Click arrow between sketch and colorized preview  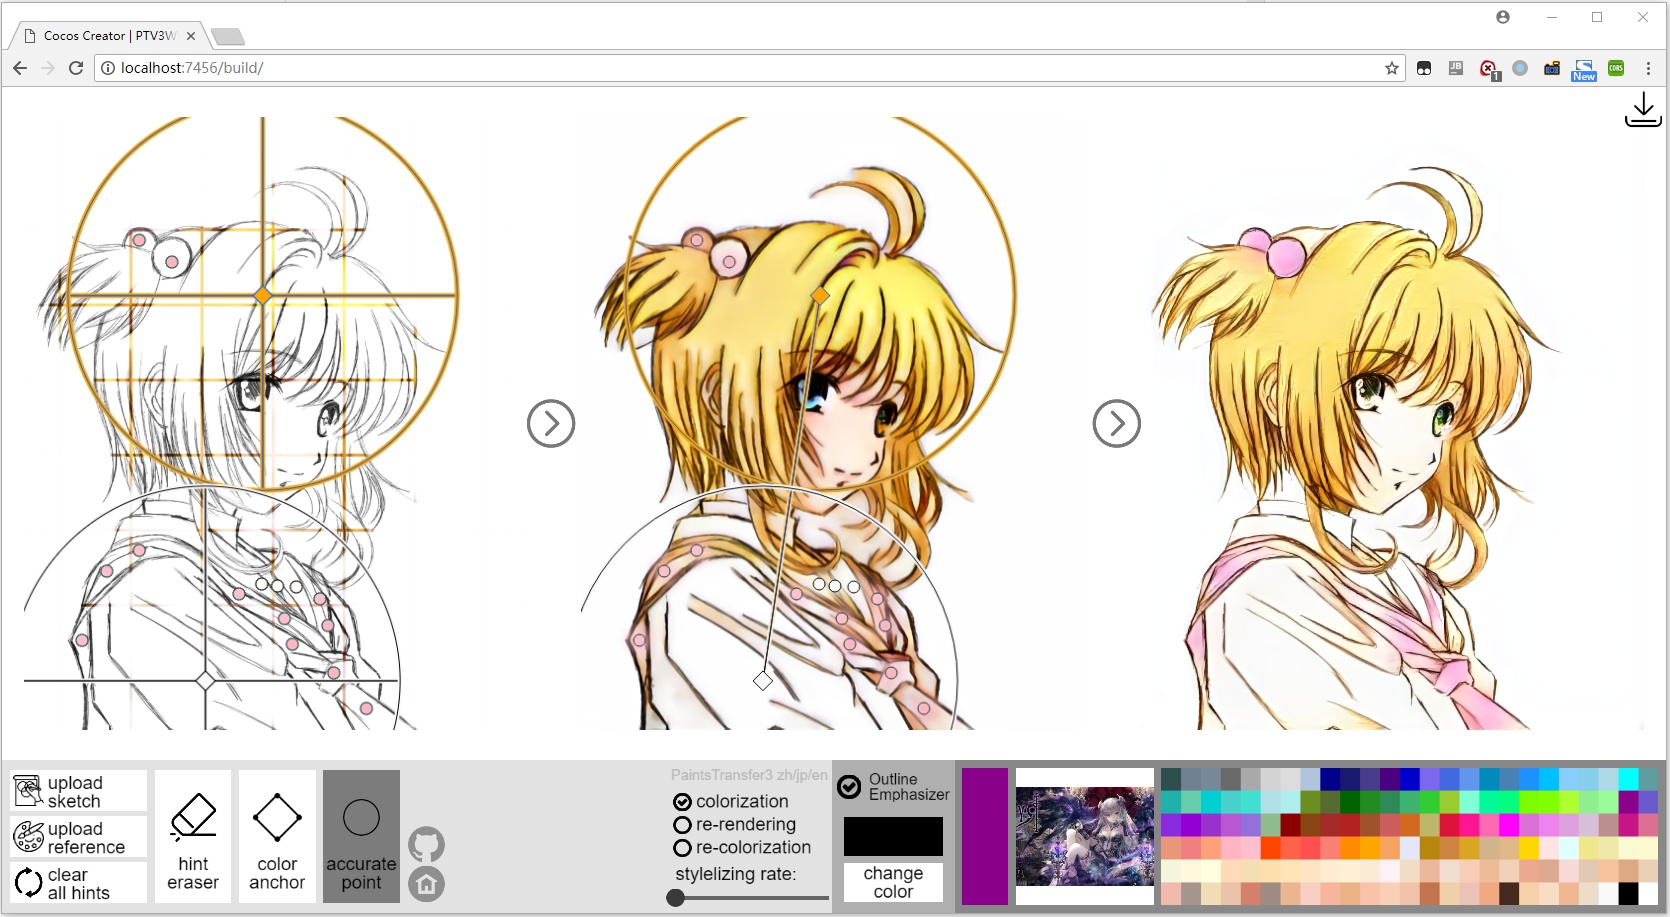[551, 424]
